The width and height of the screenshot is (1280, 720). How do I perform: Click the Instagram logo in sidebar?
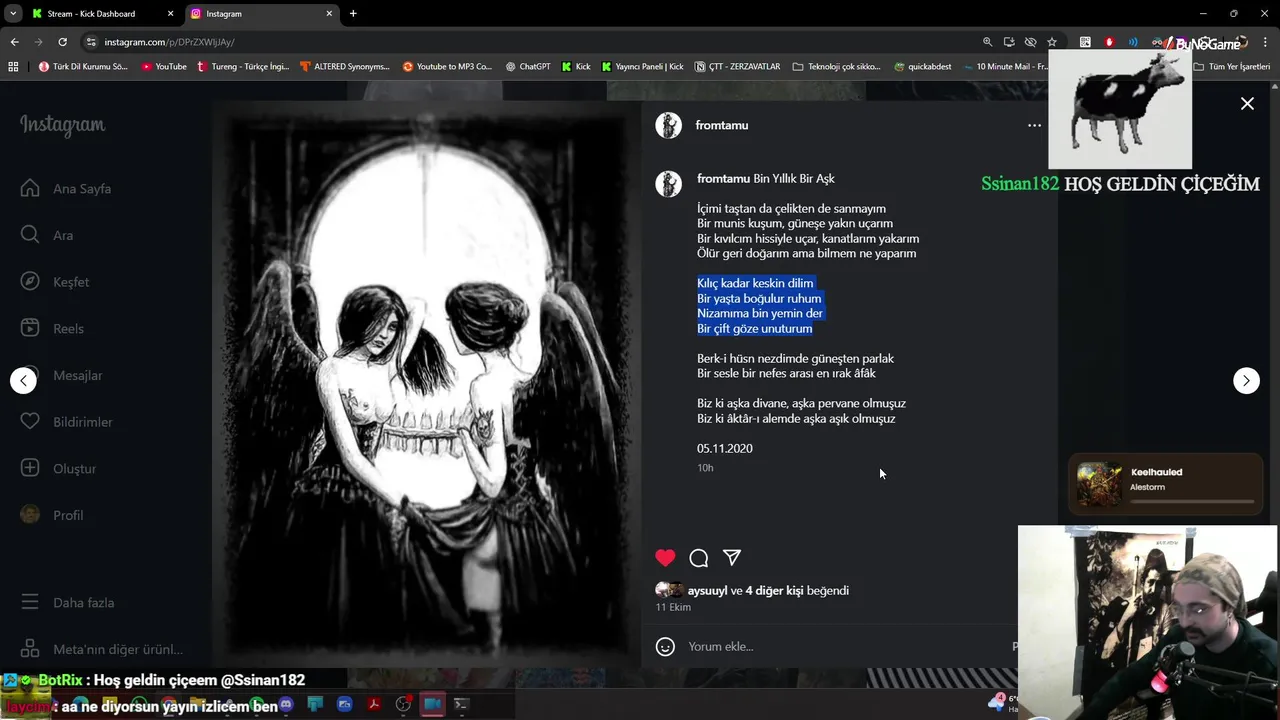pyautogui.click(x=62, y=125)
